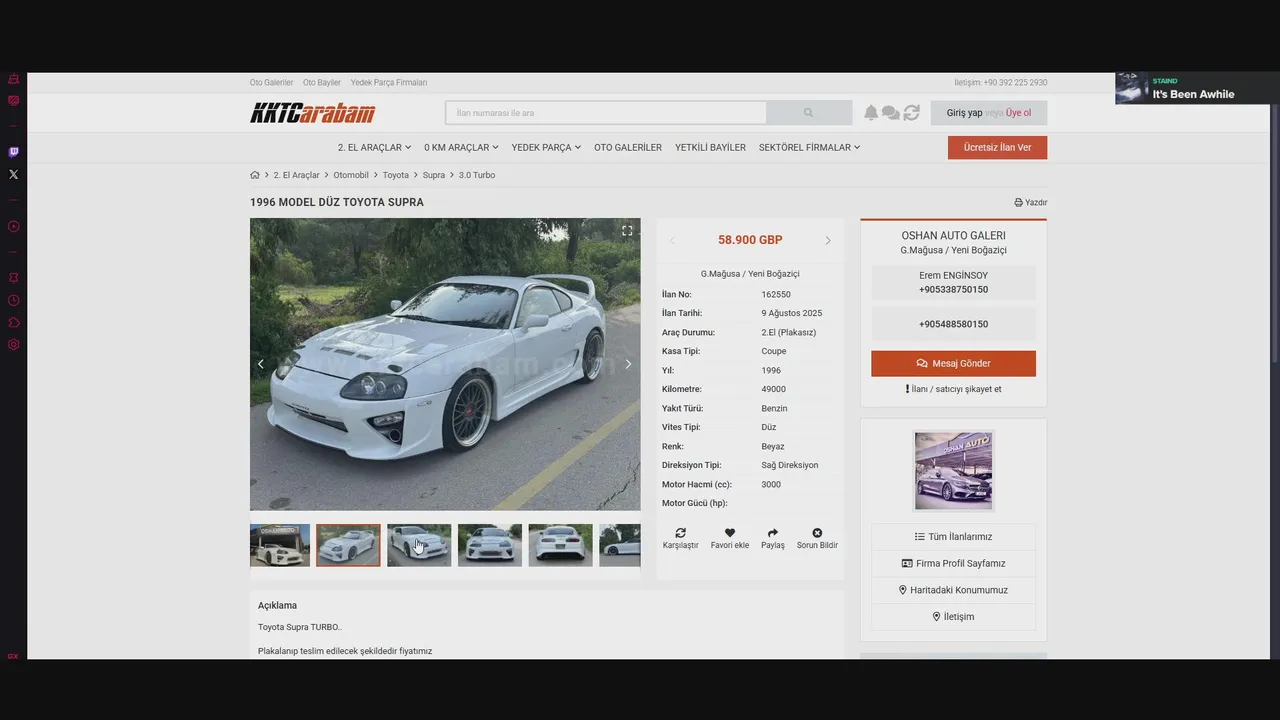
Task: Click breadcrumb Supra
Action: tap(434, 175)
